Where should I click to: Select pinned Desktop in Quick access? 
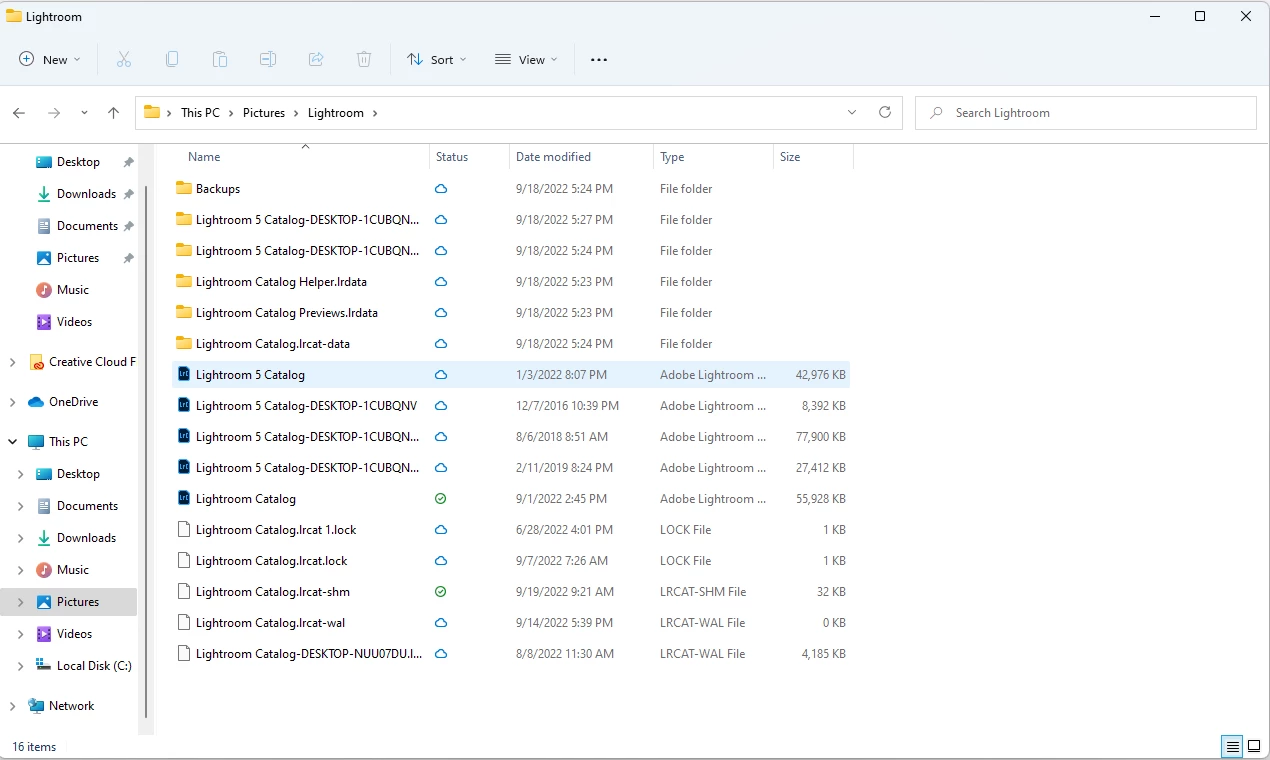coord(79,162)
